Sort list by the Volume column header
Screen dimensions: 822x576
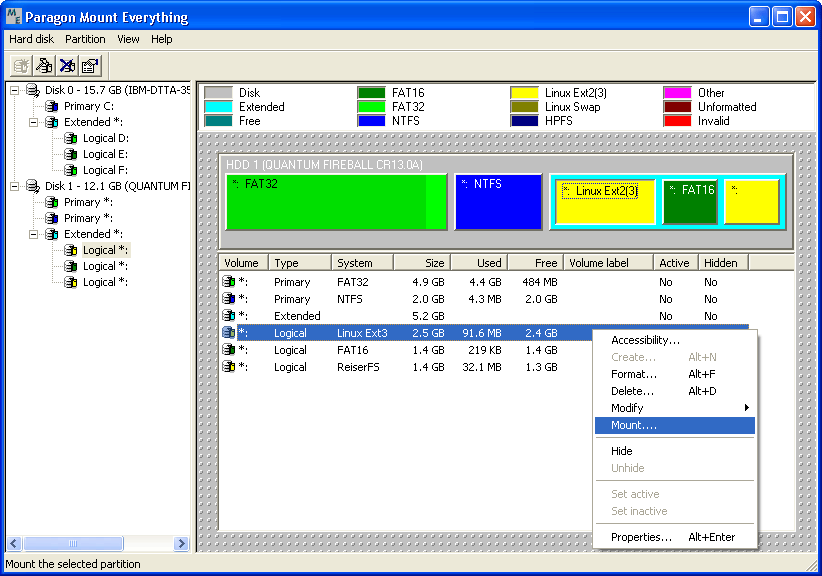[x=243, y=263]
